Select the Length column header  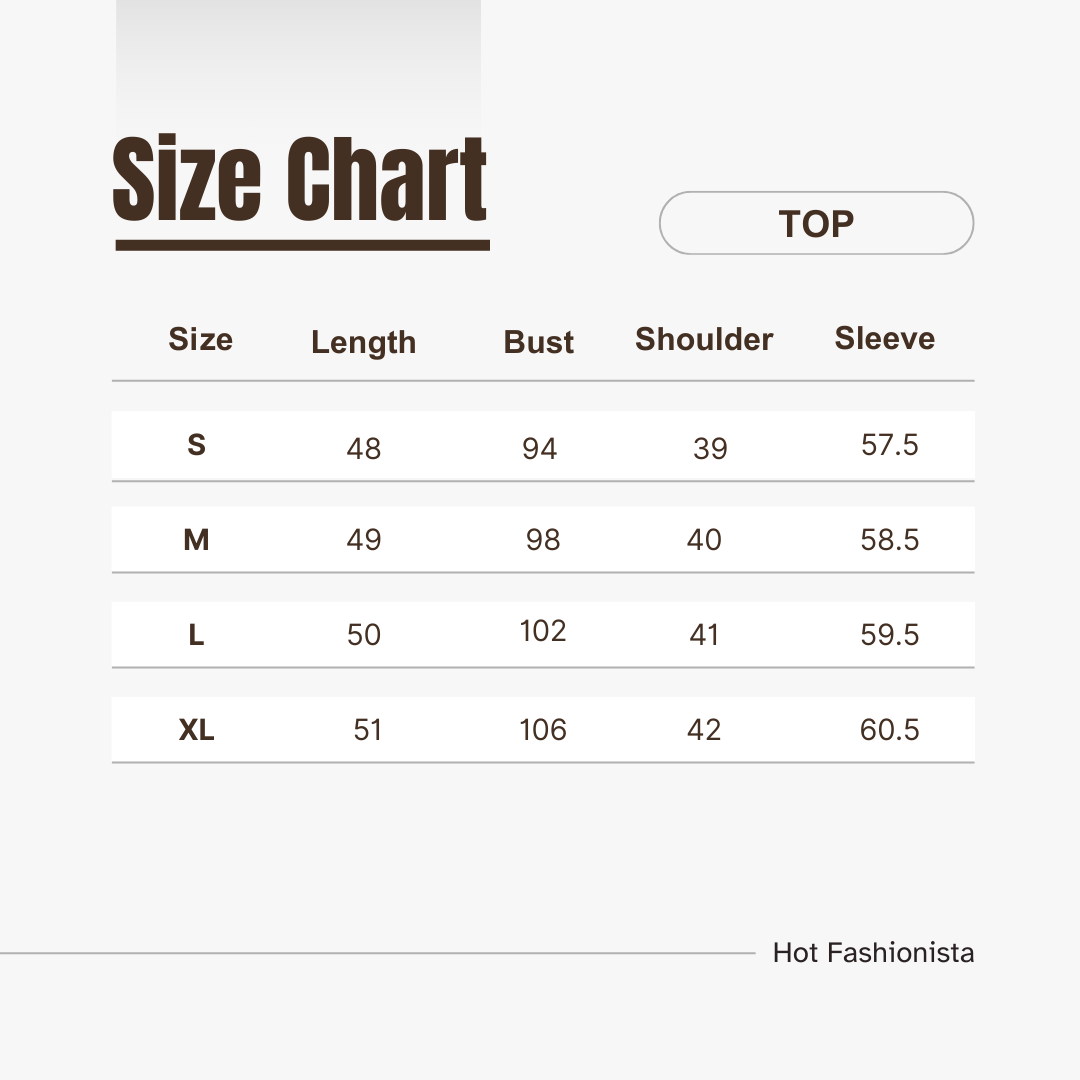363,342
